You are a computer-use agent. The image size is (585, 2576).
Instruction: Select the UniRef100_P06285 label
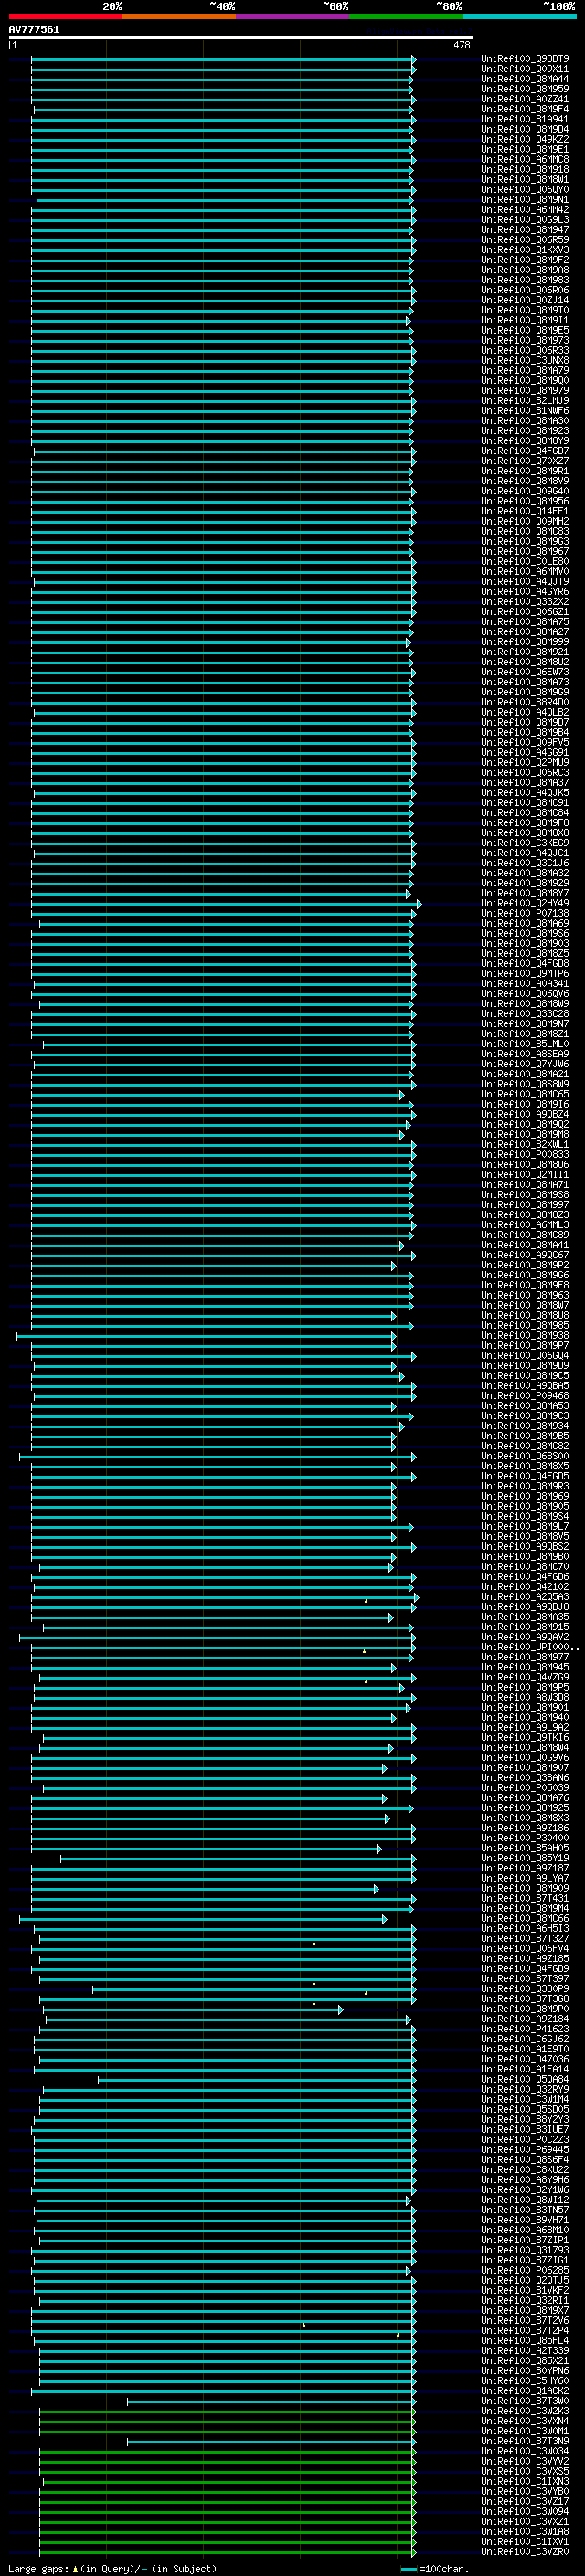525,2271
